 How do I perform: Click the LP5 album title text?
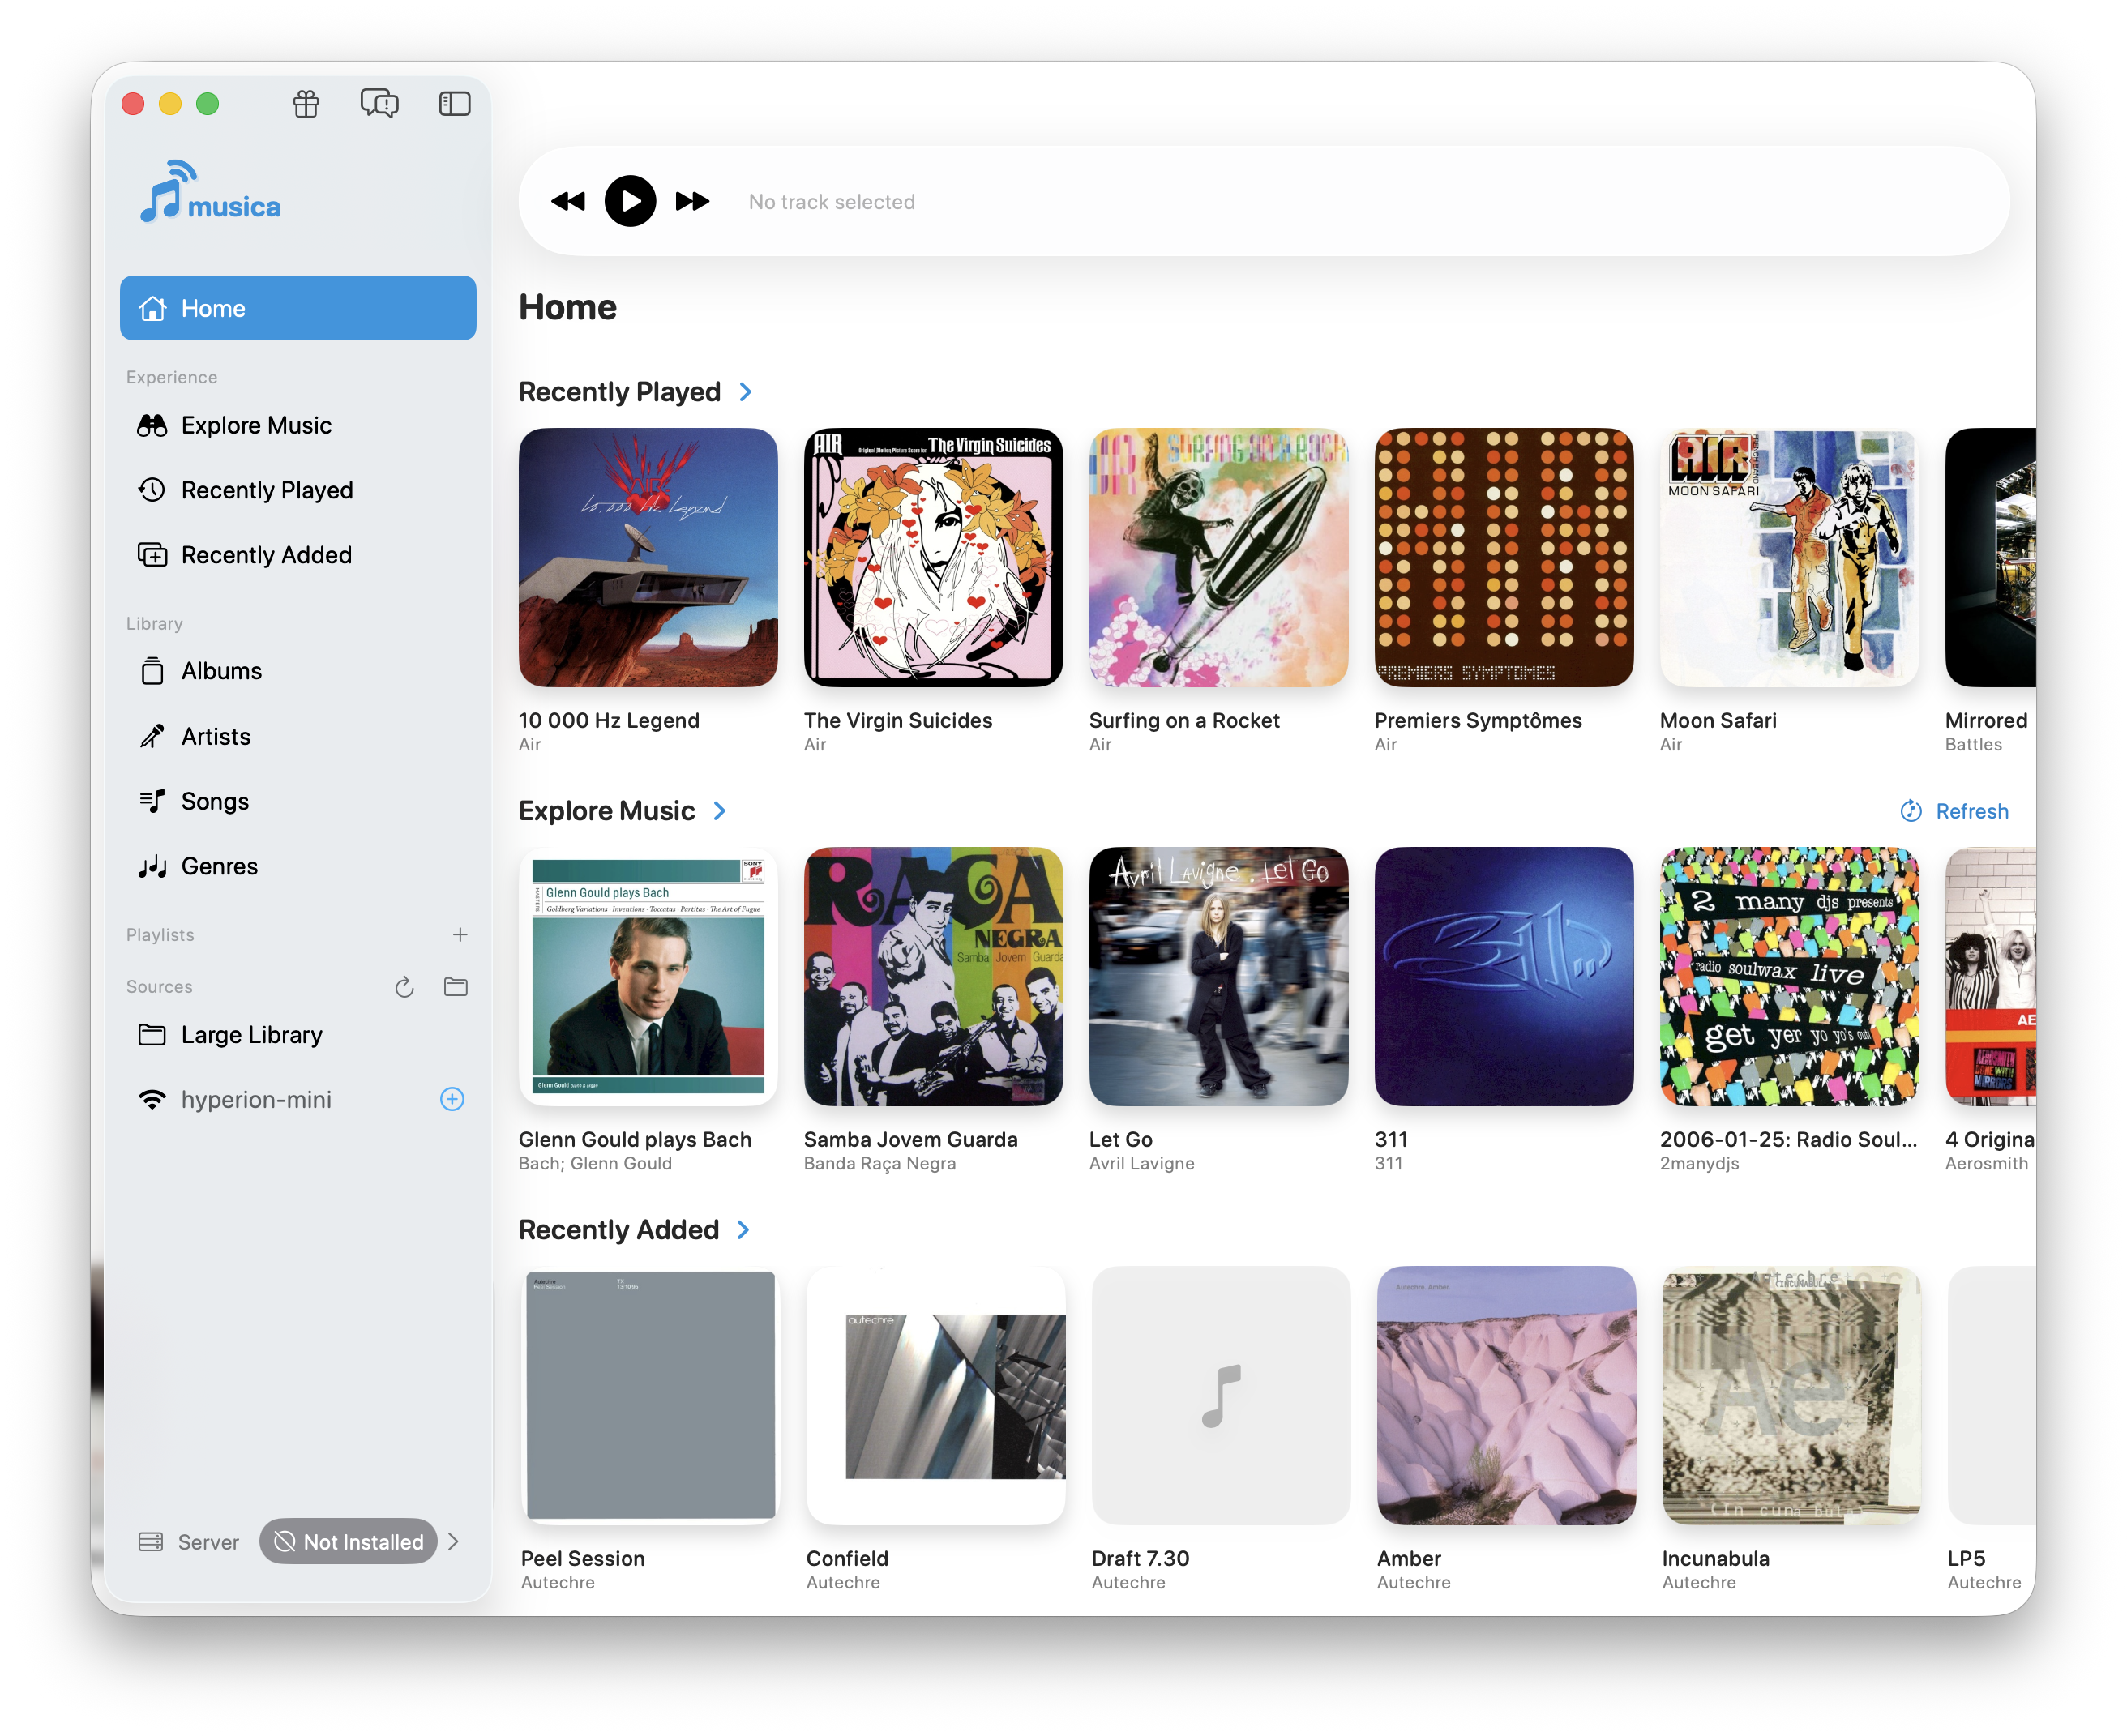point(1966,1559)
